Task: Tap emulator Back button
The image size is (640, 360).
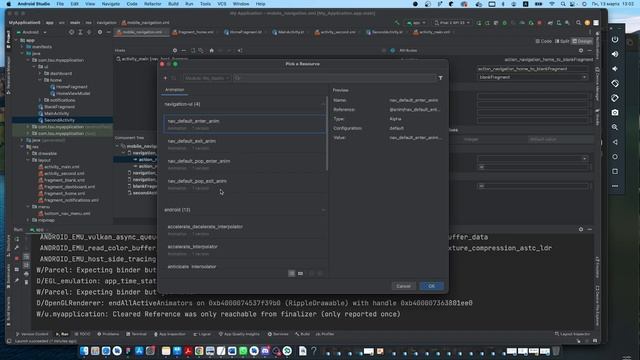Action: [615, 142]
